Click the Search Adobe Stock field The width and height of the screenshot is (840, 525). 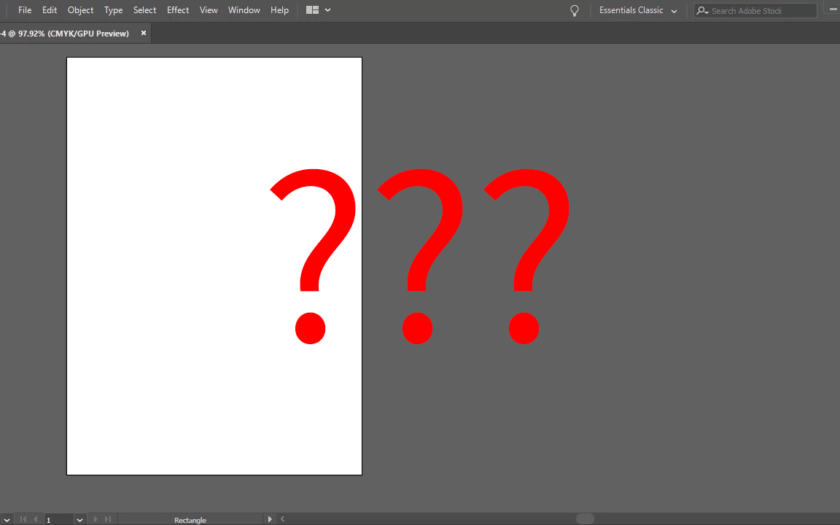(762, 11)
